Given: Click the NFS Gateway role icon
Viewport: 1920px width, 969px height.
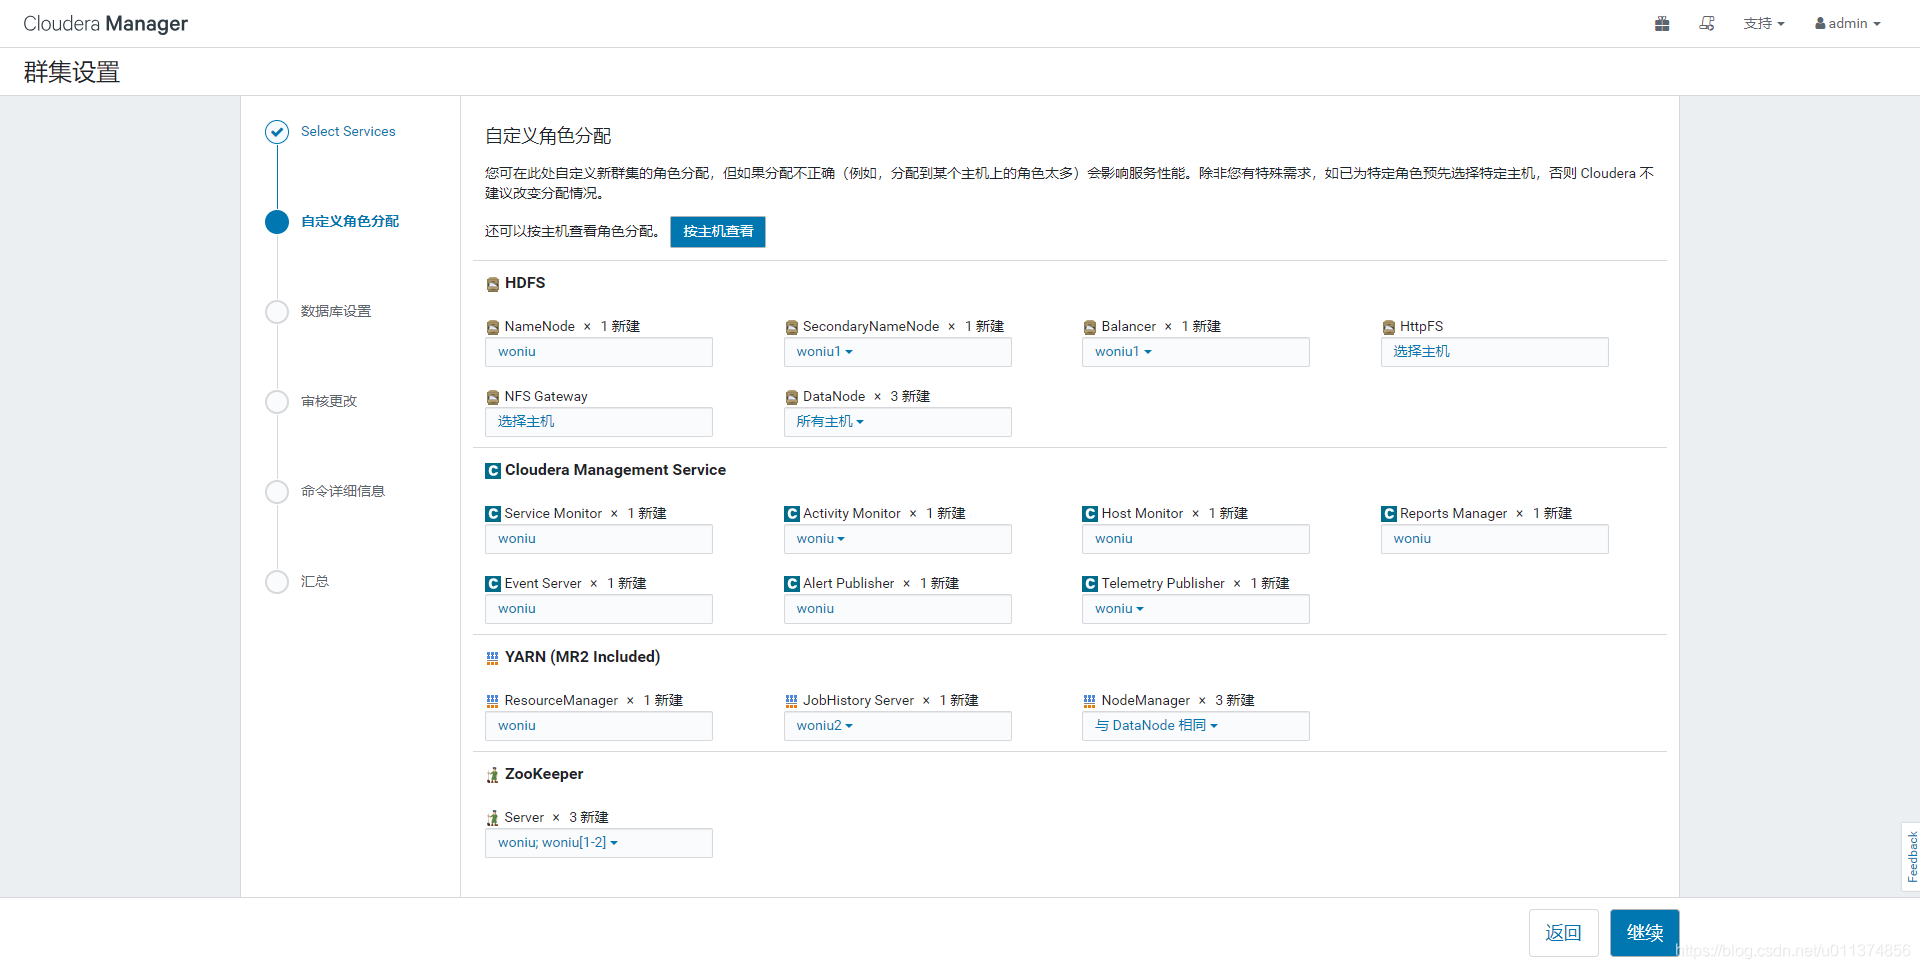Looking at the screenshot, I should click(493, 397).
